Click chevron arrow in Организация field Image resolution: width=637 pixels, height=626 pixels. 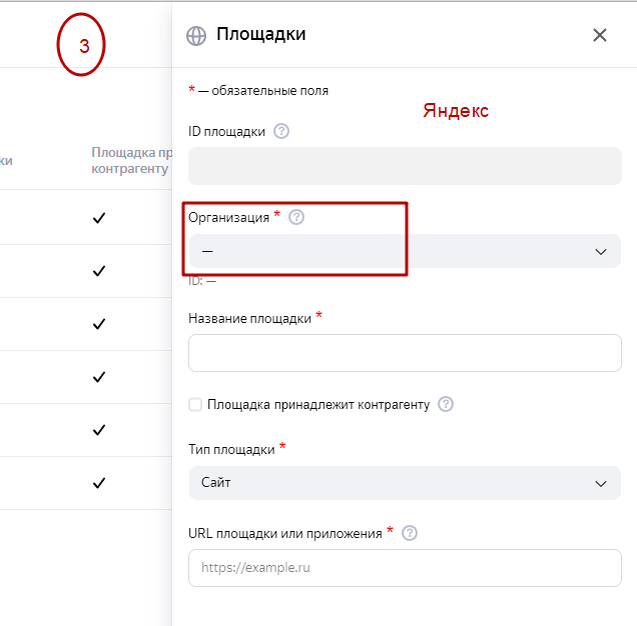click(x=601, y=251)
